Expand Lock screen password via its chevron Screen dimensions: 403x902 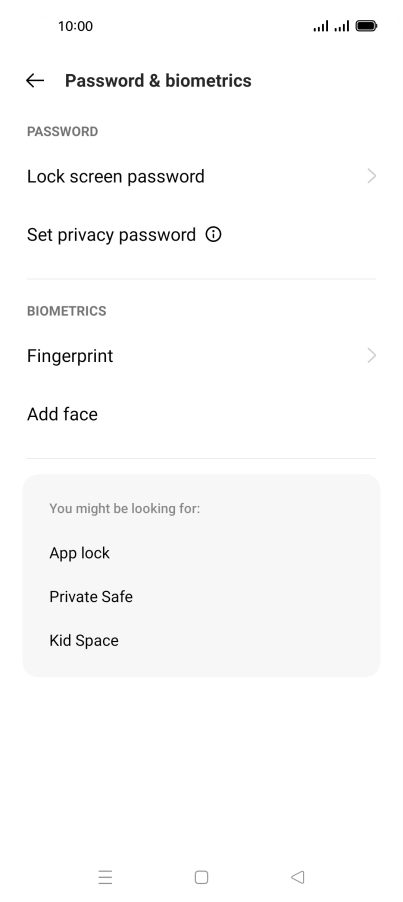pos(371,176)
